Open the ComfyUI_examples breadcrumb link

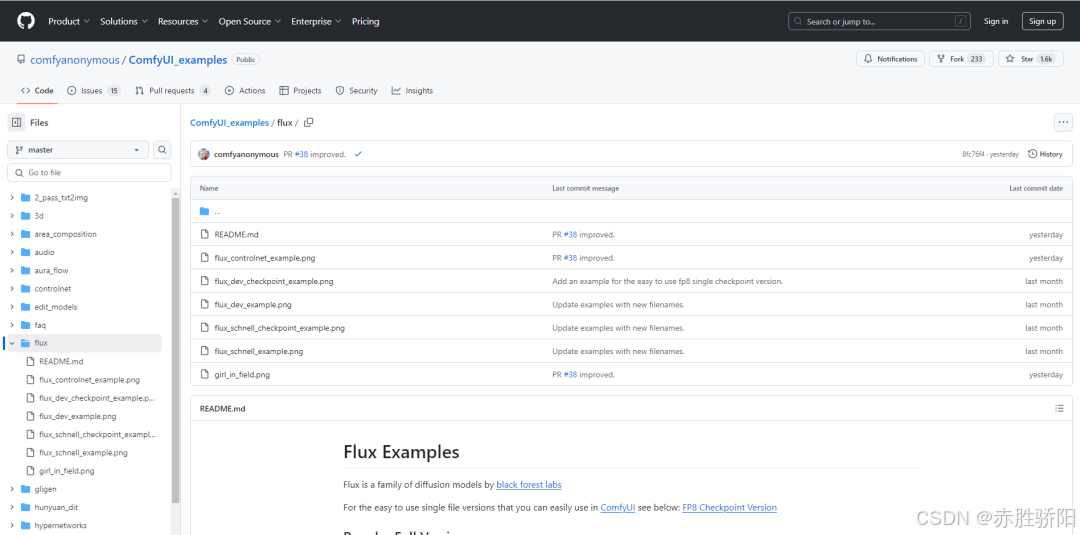coord(229,123)
